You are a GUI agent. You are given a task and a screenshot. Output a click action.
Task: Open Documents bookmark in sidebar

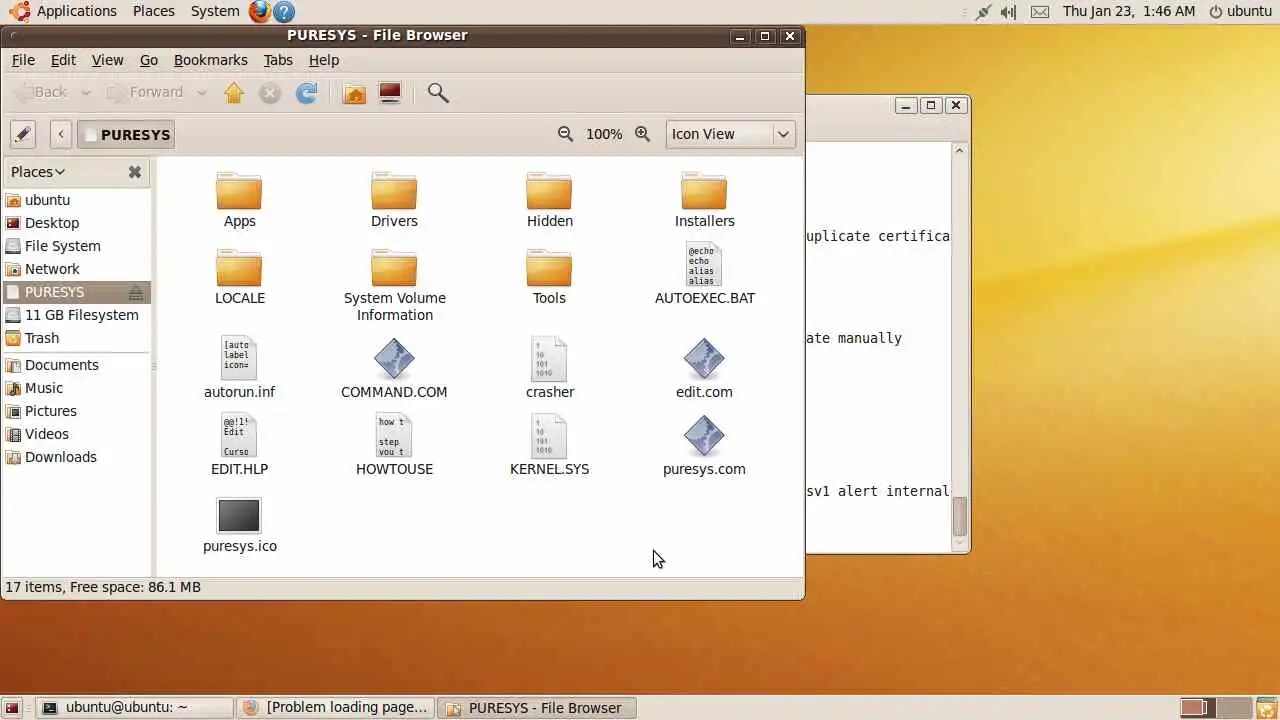(76, 365)
